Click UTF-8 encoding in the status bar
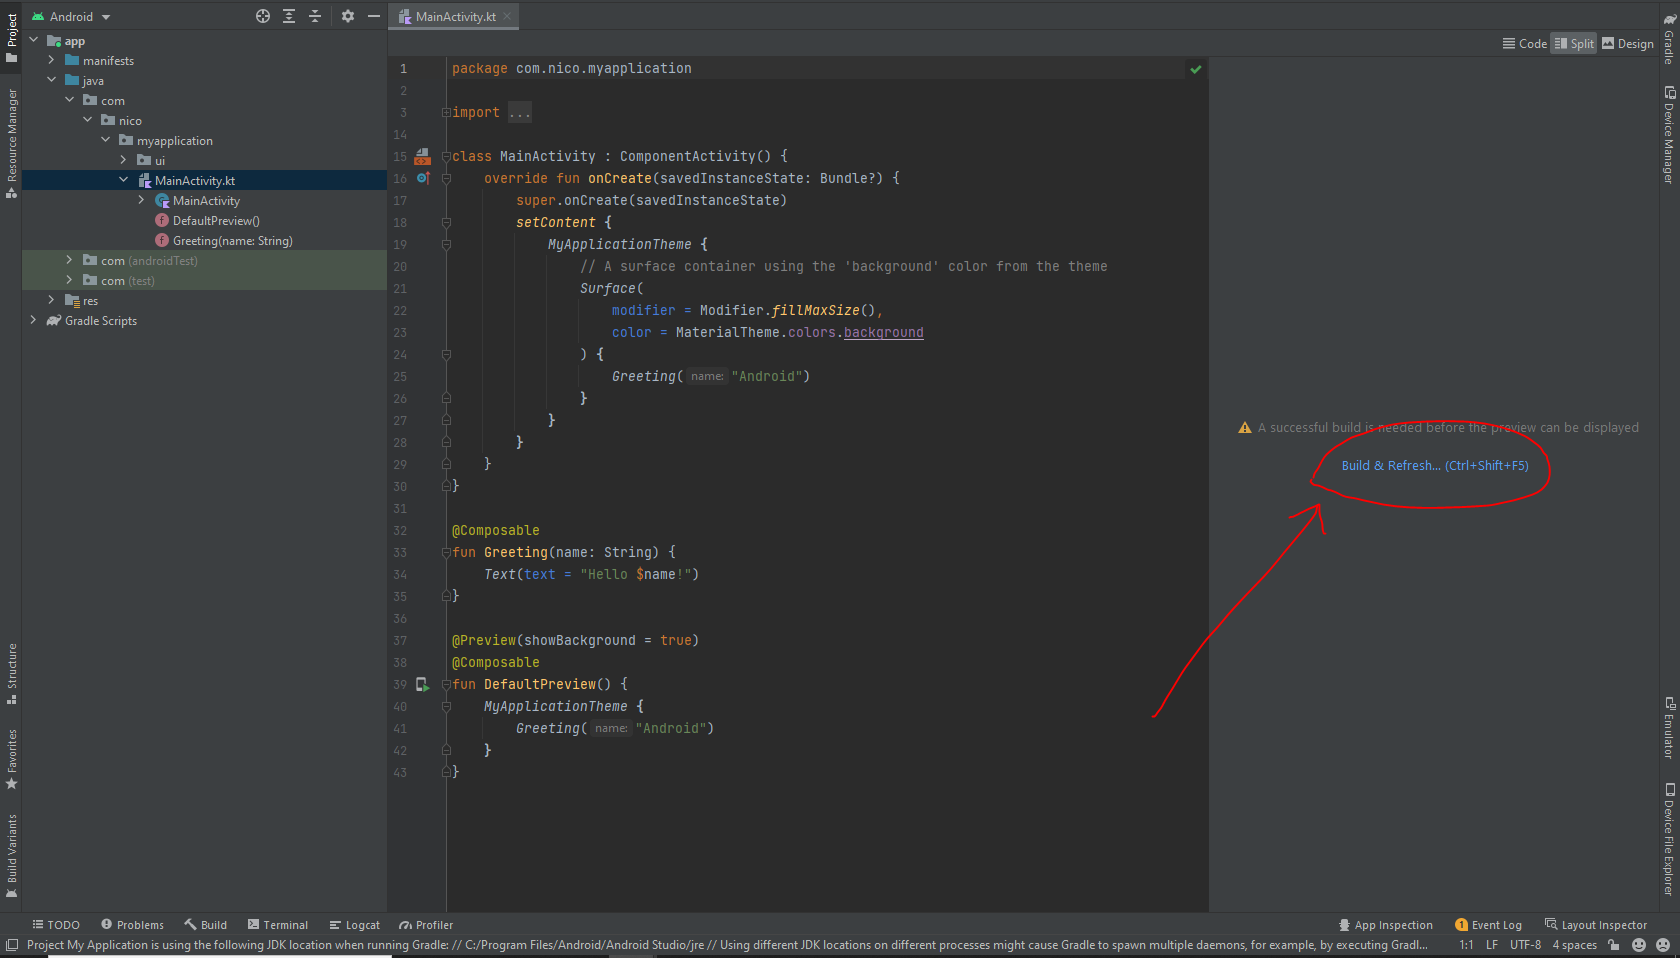 coord(1527,944)
